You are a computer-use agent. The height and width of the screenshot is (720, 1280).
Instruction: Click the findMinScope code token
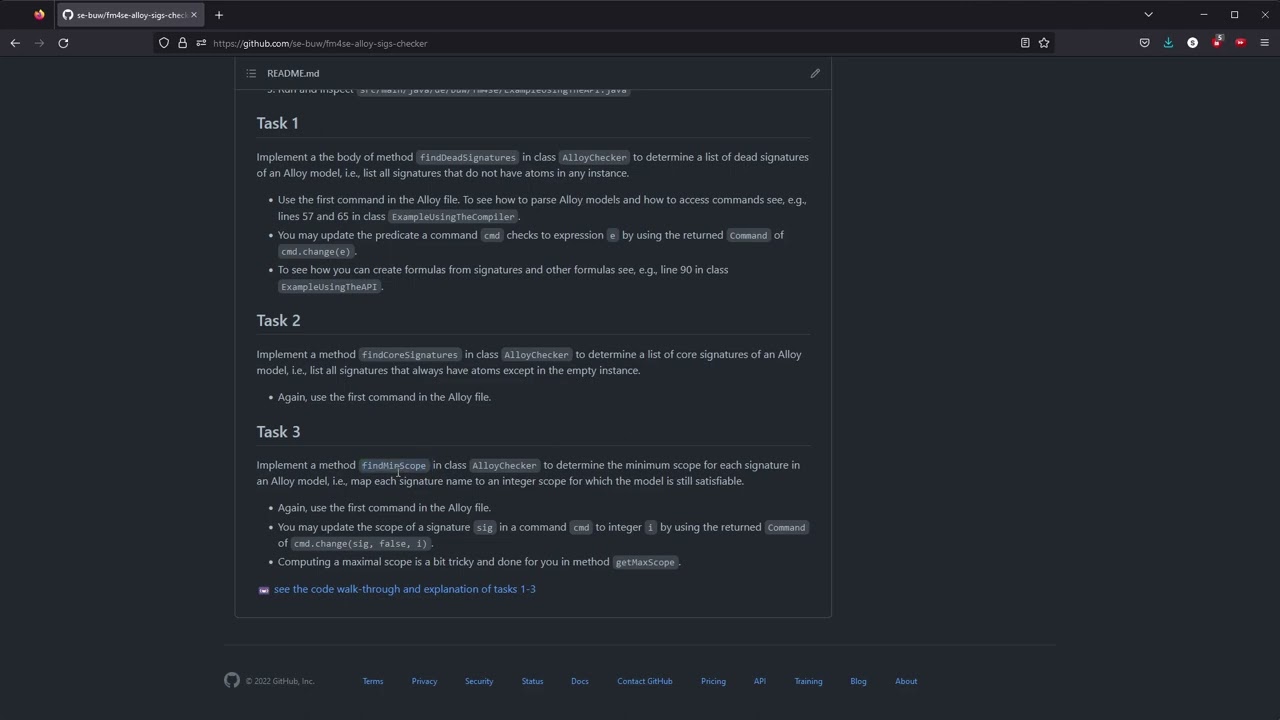click(x=394, y=465)
